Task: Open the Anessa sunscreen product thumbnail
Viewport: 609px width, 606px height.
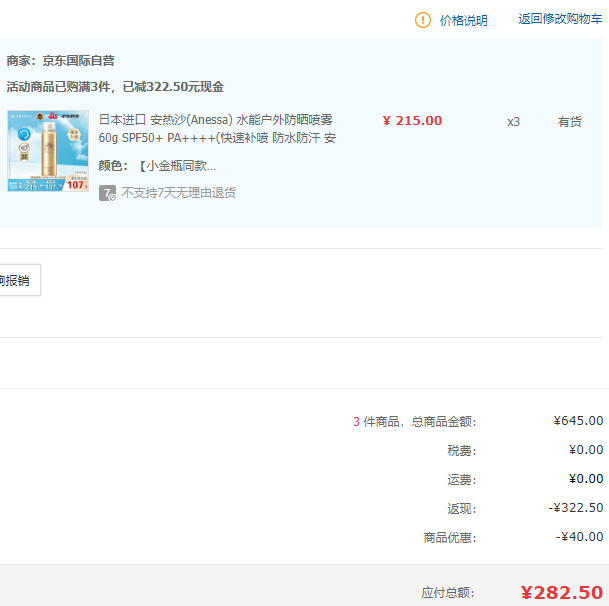Action: click(x=48, y=151)
